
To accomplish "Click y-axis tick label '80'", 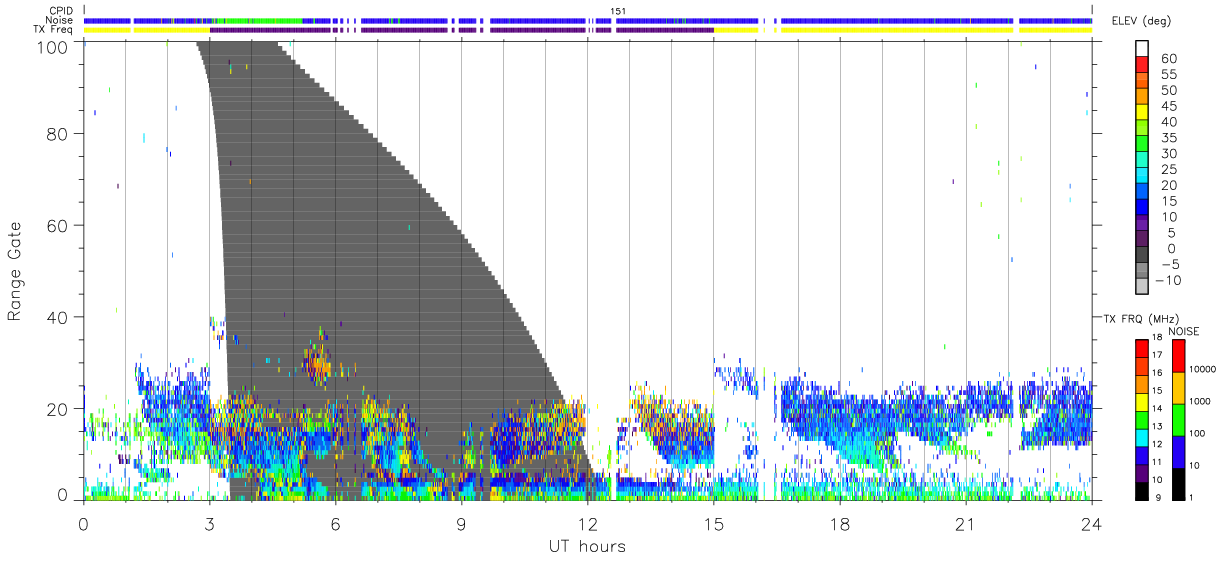I will (x=58, y=133).
